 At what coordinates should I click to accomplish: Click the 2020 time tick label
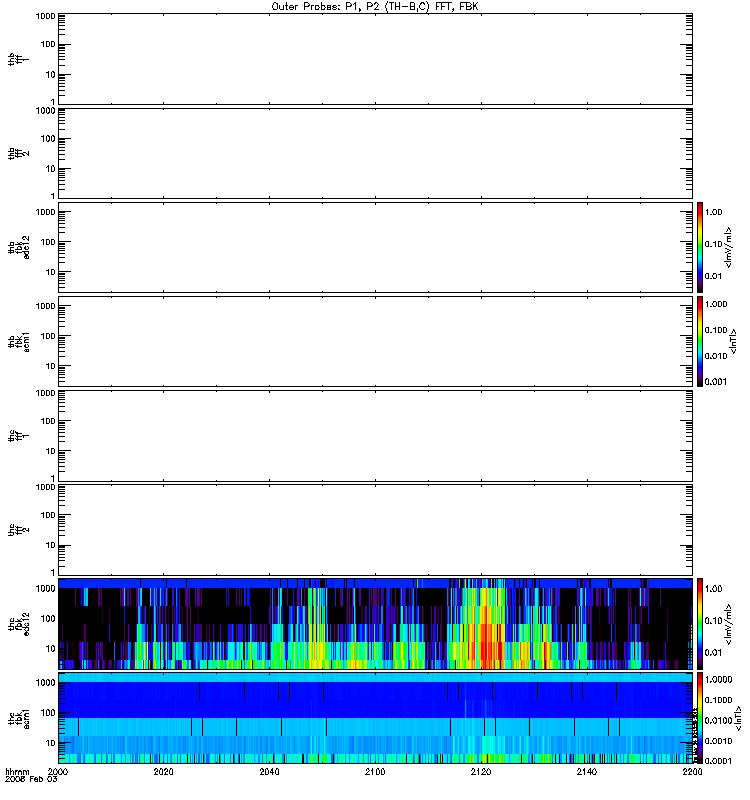[x=163, y=772]
